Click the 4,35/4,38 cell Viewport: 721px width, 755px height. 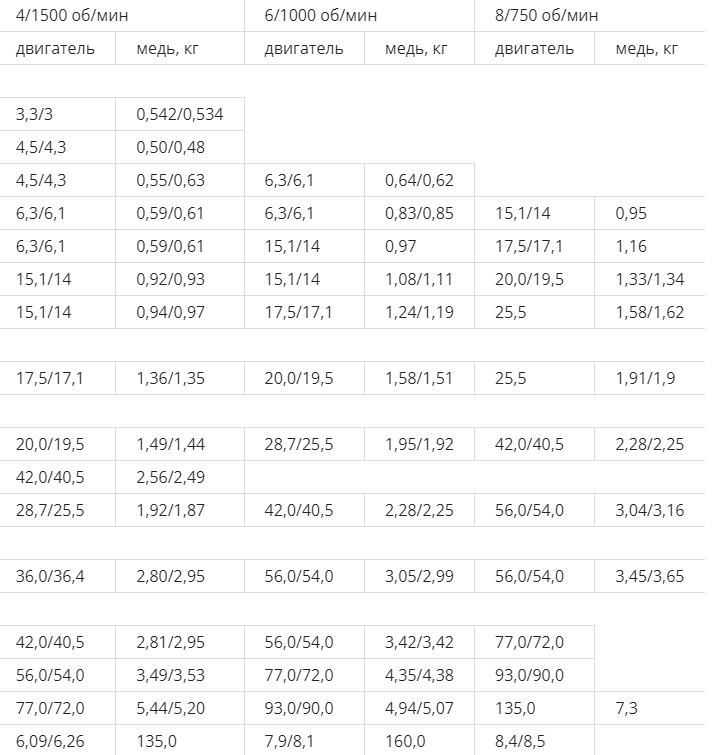coord(419,675)
